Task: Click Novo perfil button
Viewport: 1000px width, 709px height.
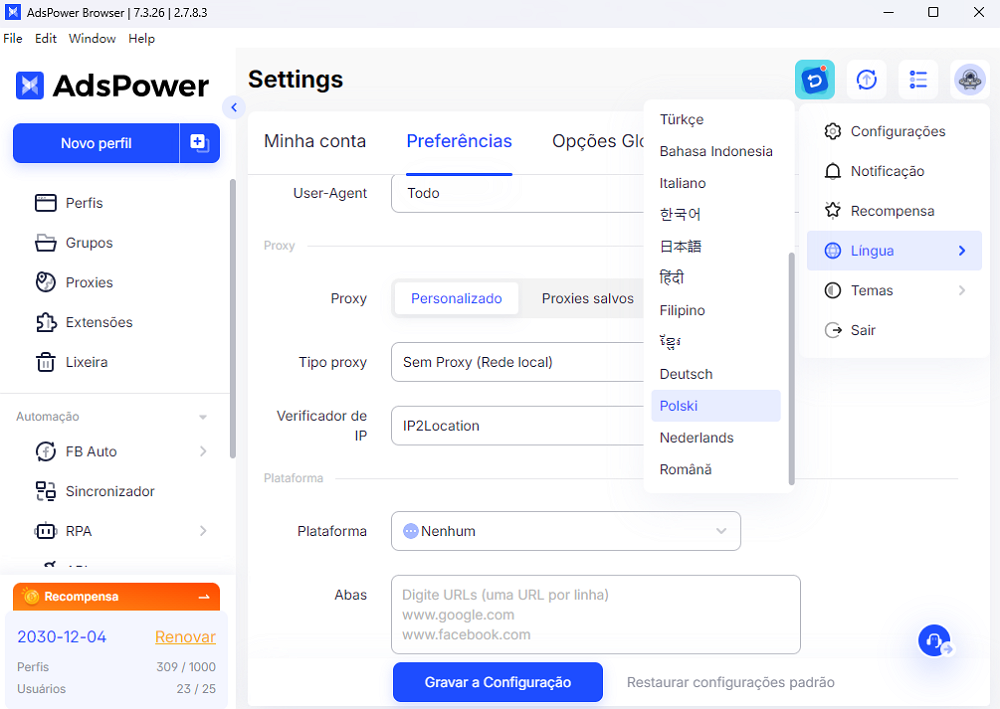Action: tap(96, 143)
